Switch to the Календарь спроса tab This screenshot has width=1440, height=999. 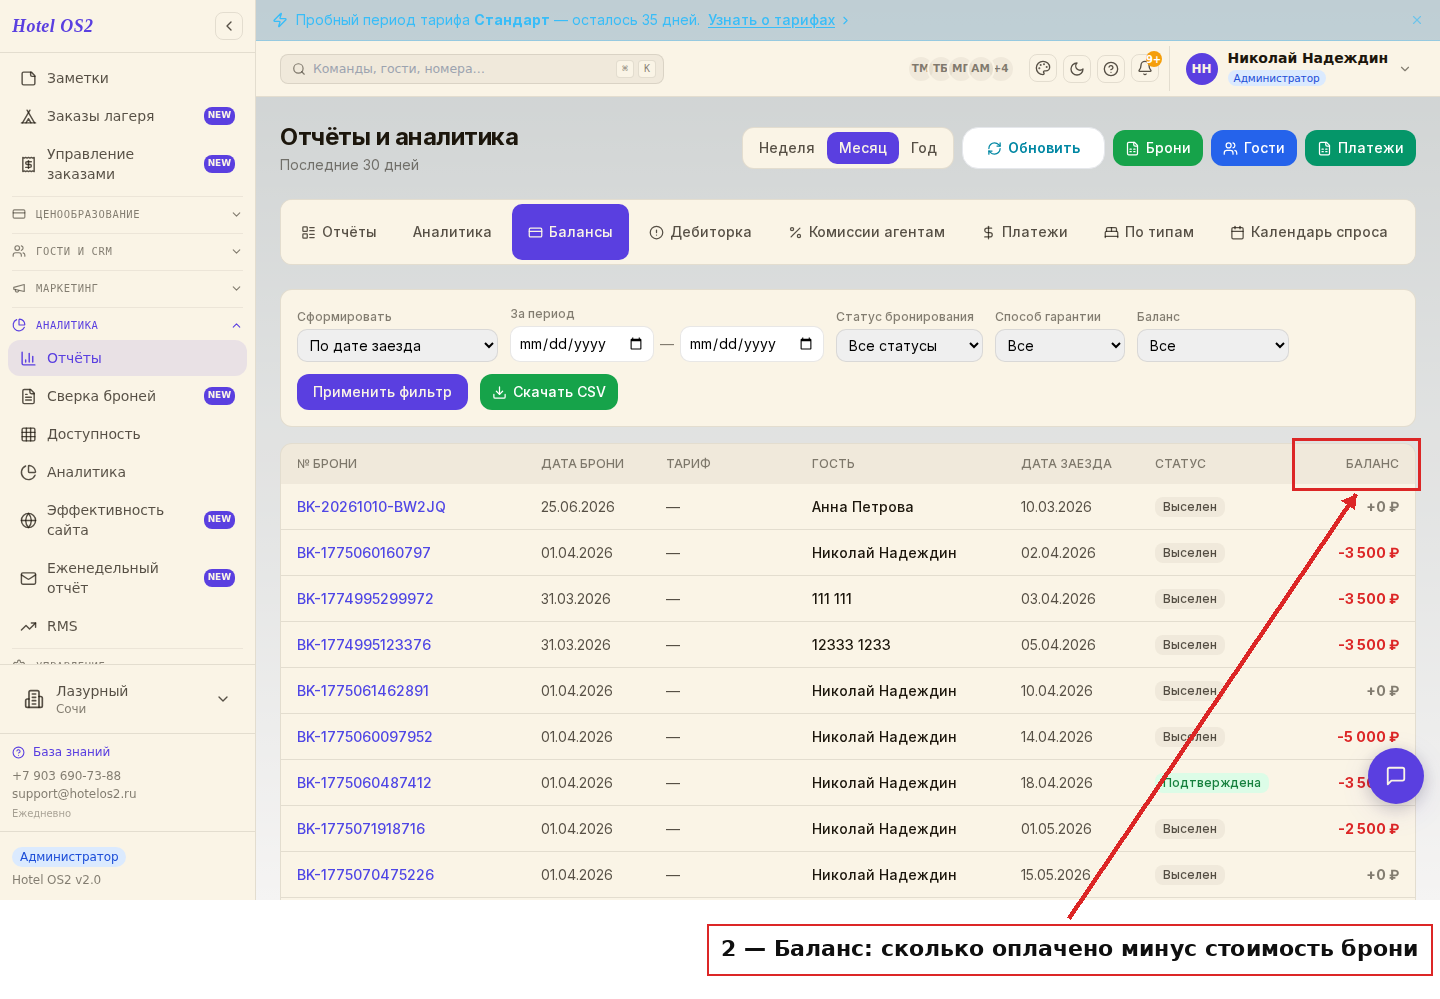[1309, 232]
